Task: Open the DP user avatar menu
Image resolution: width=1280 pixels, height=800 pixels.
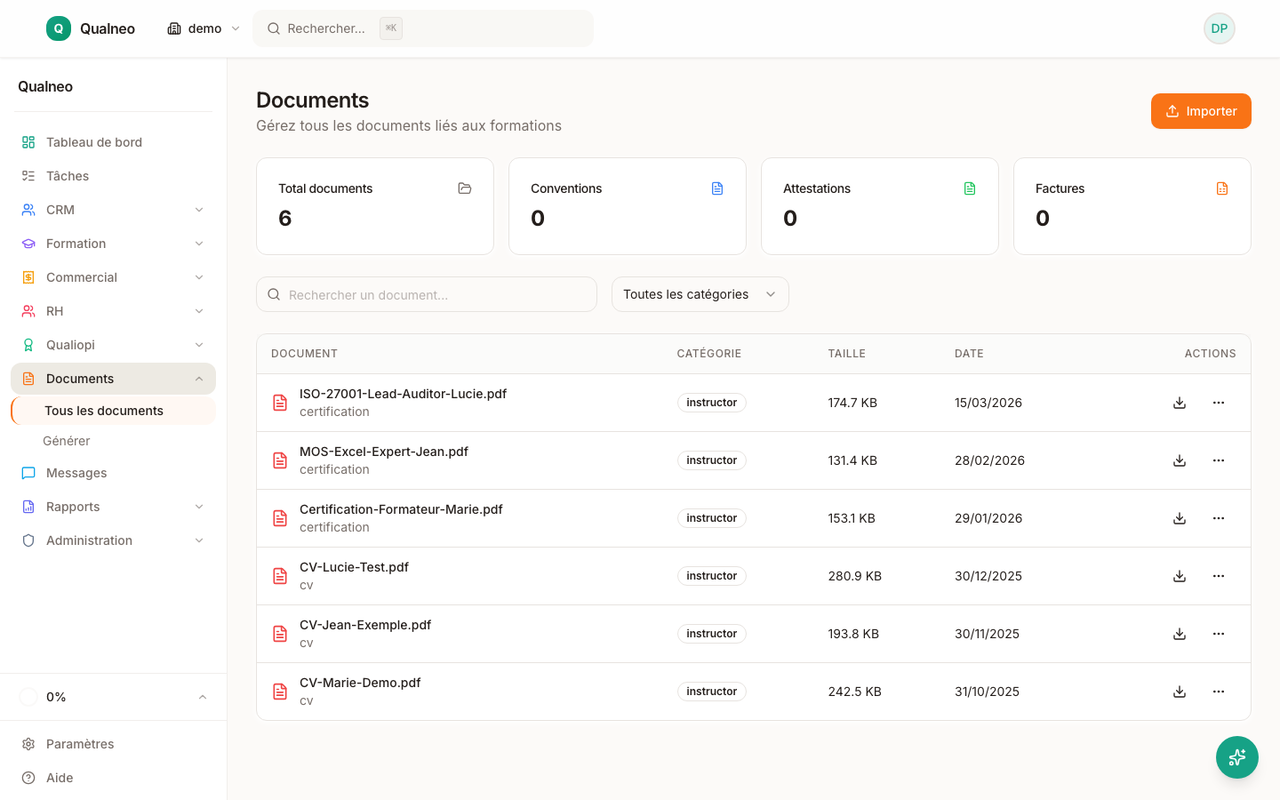Action: (x=1219, y=28)
